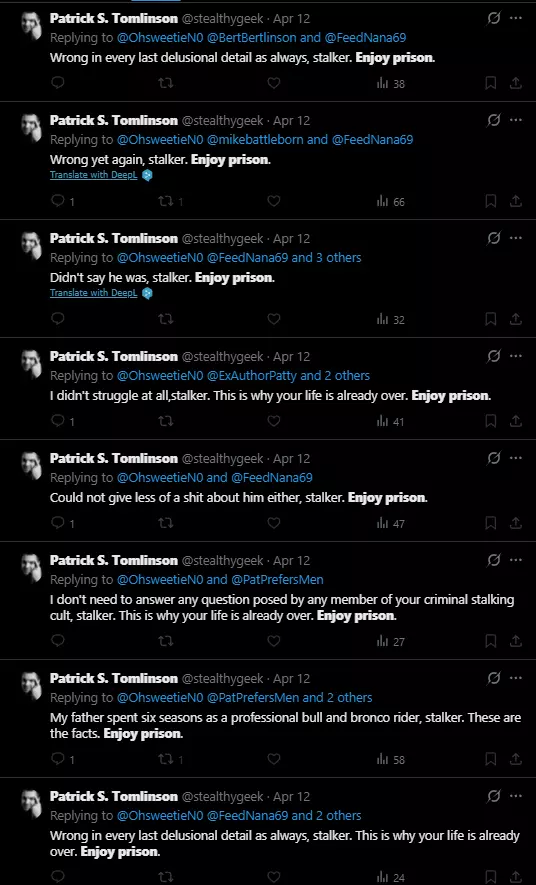The width and height of the screenshot is (536, 885).
Task: Like the criminal stalking cult tweet
Action: pos(274,641)
